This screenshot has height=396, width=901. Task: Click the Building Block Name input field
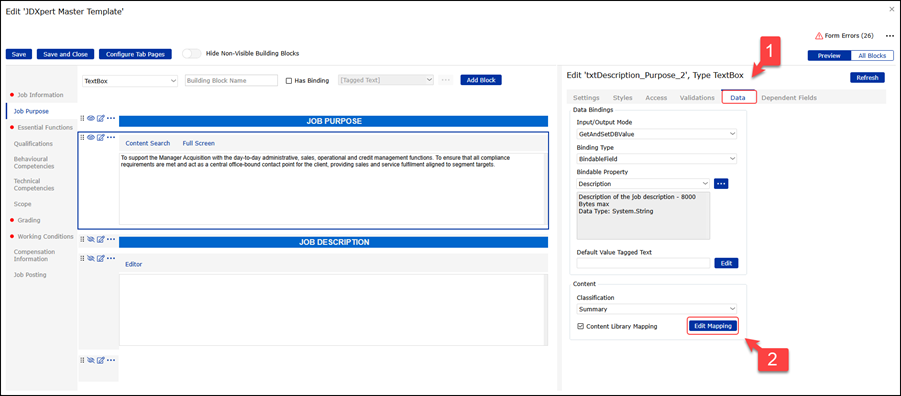coord(231,81)
